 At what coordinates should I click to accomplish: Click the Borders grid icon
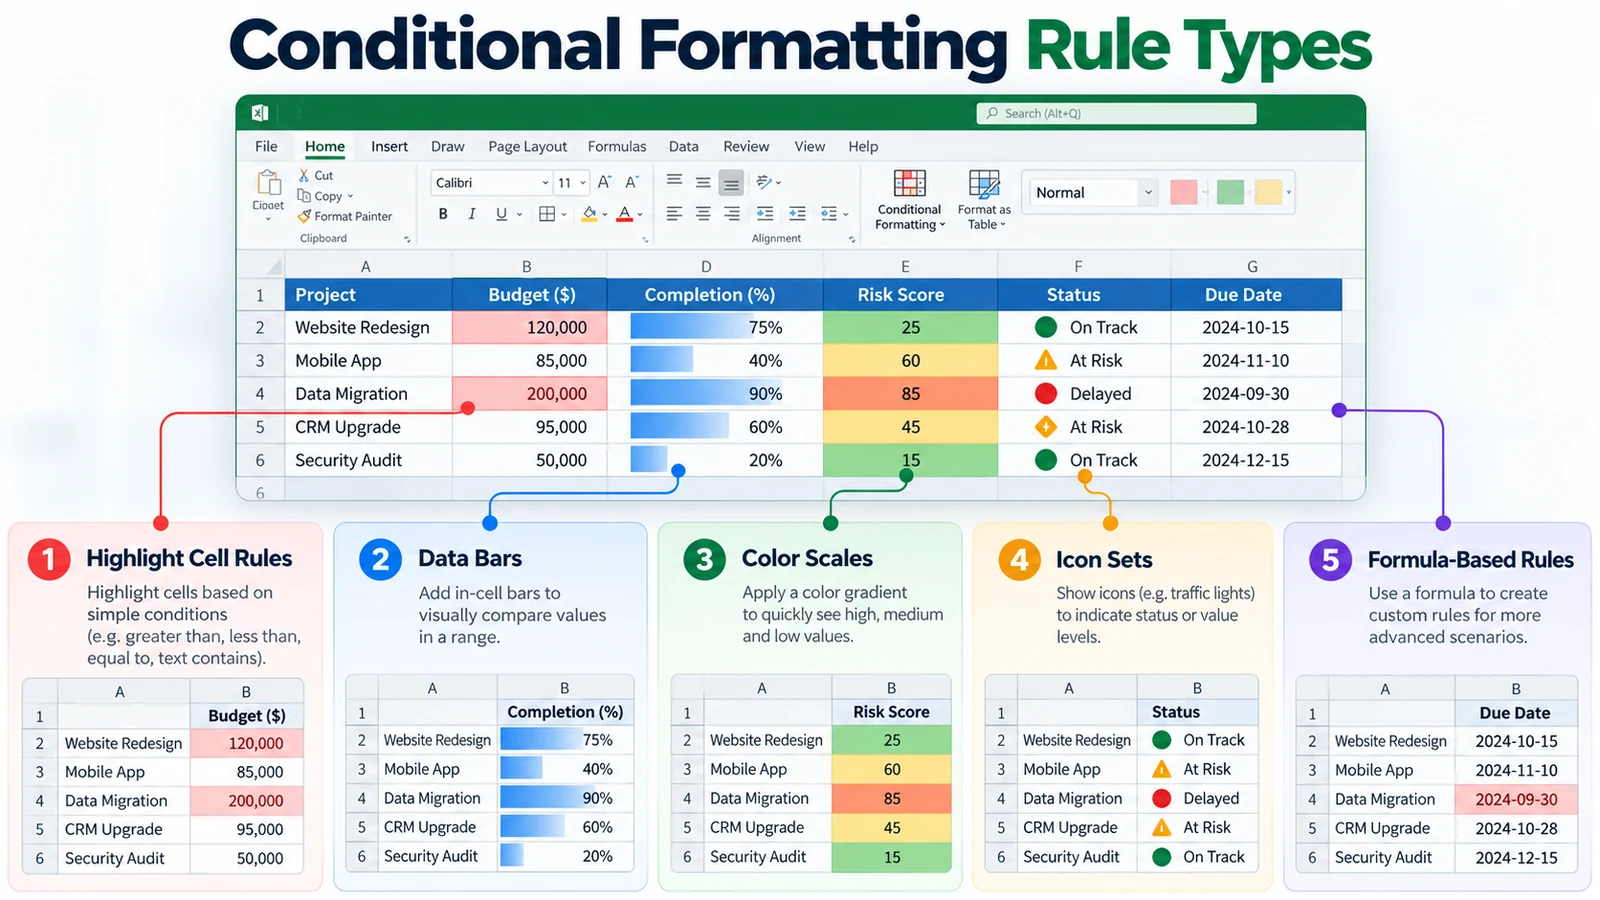click(x=547, y=214)
